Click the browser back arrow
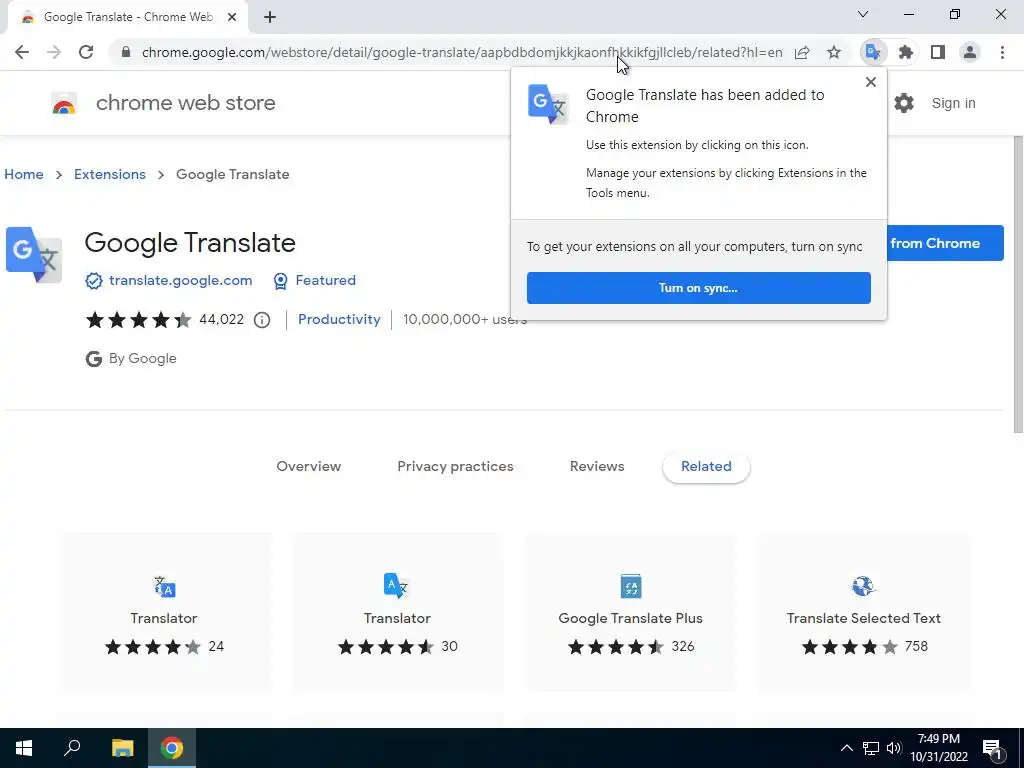 click(x=22, y=52)
